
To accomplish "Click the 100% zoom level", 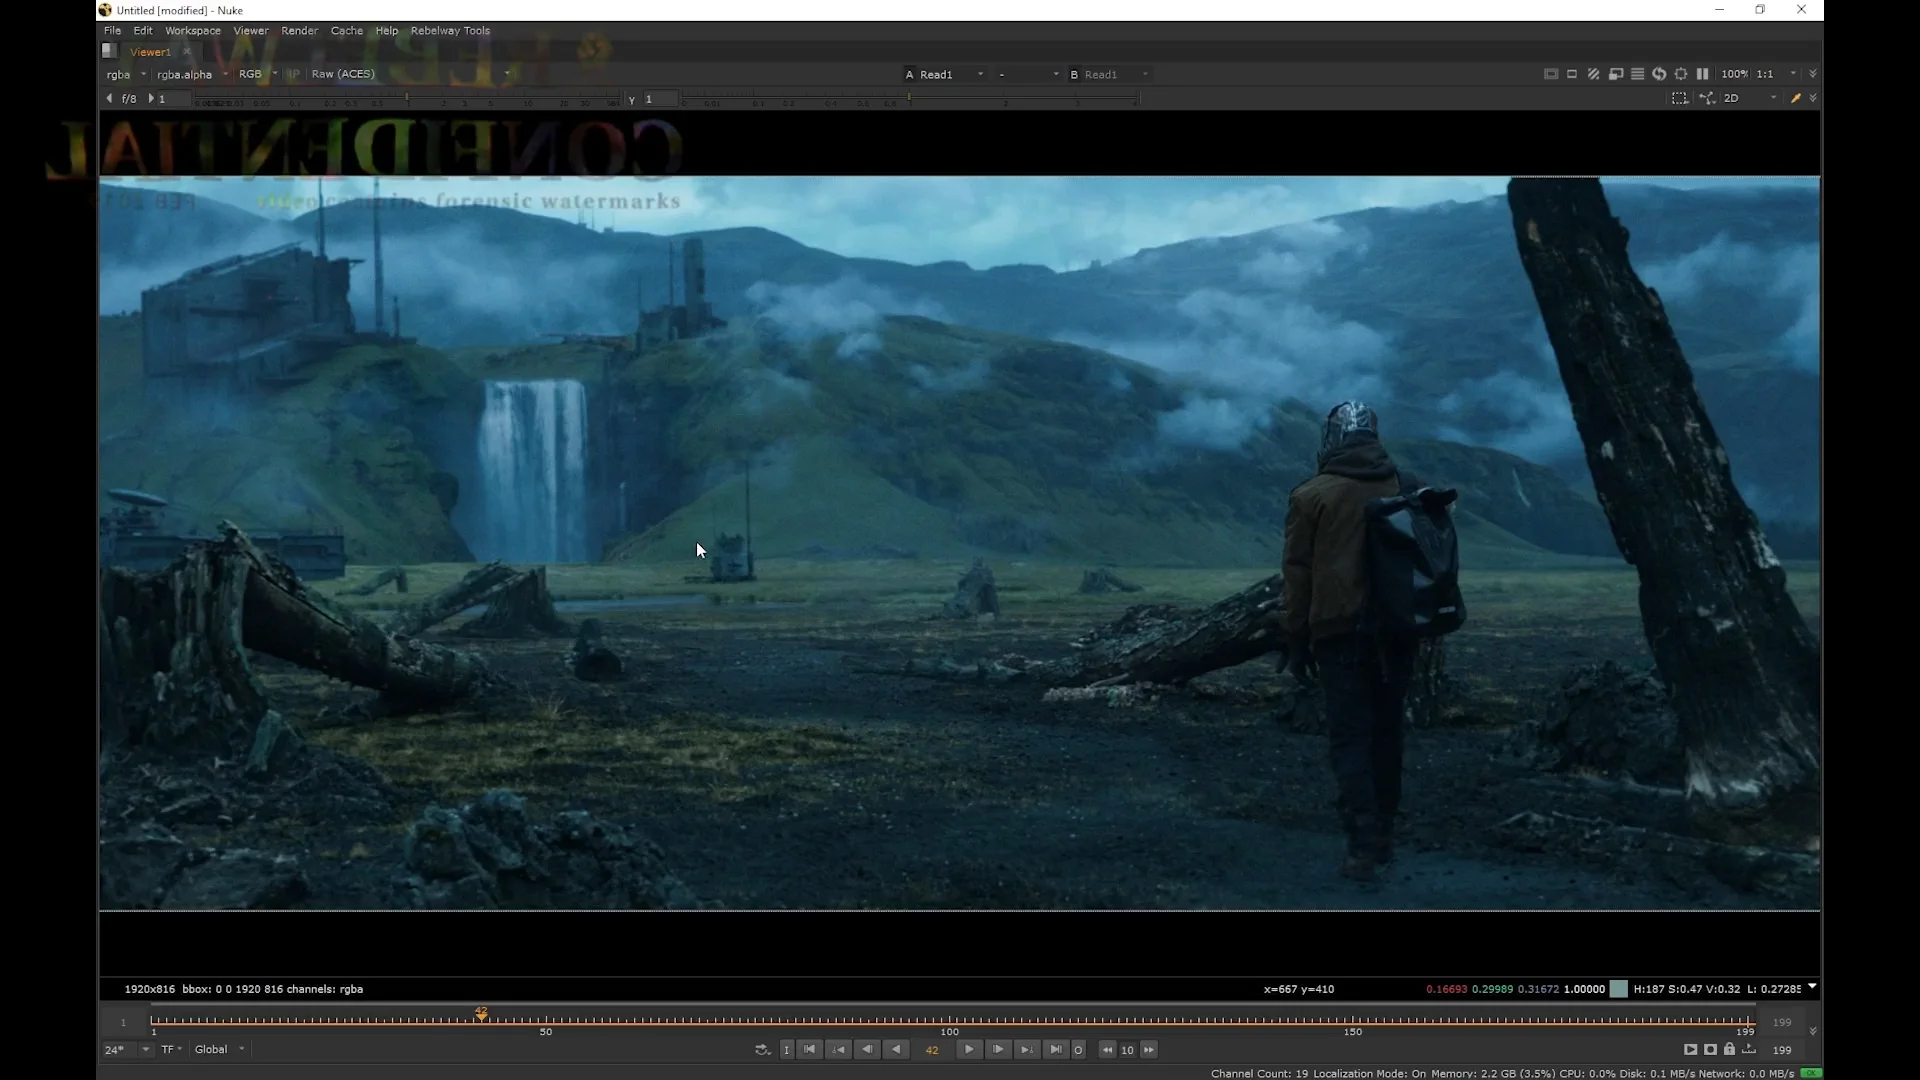I will coord(1734,74).
